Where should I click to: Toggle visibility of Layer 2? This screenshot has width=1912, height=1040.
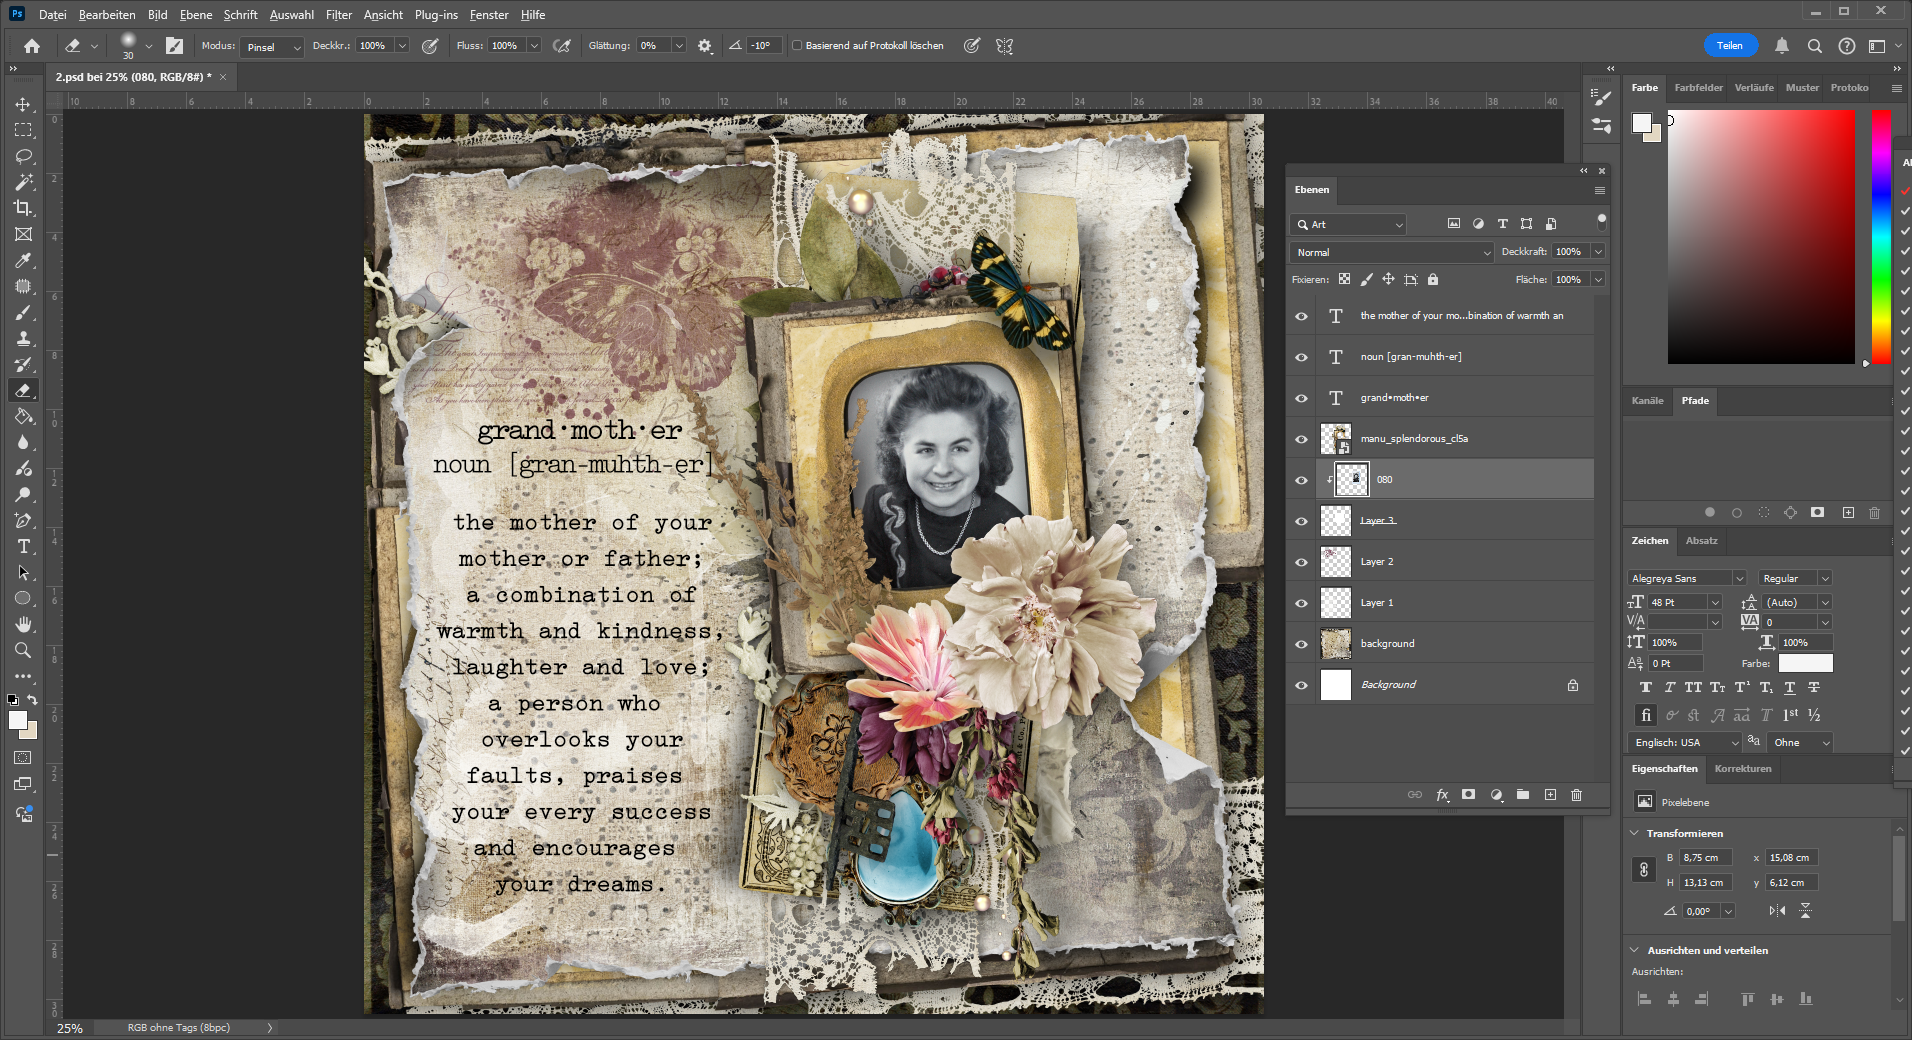[x=1301, y=562]
